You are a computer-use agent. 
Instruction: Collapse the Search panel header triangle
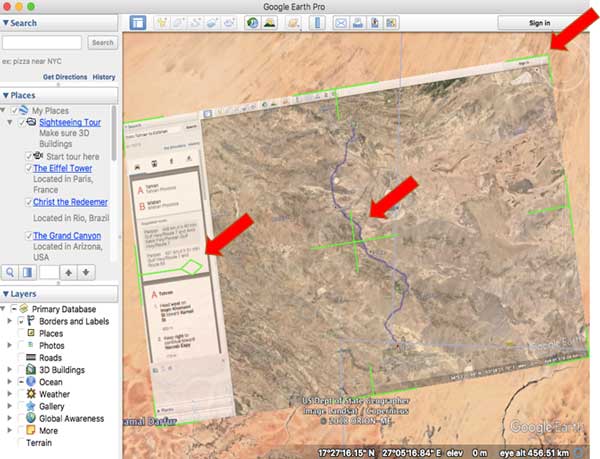click(x=5, y=23)
